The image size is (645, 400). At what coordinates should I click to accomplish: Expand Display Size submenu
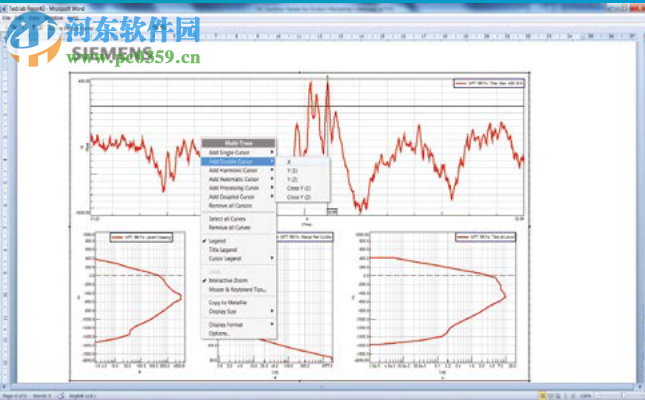pos(238,312)
